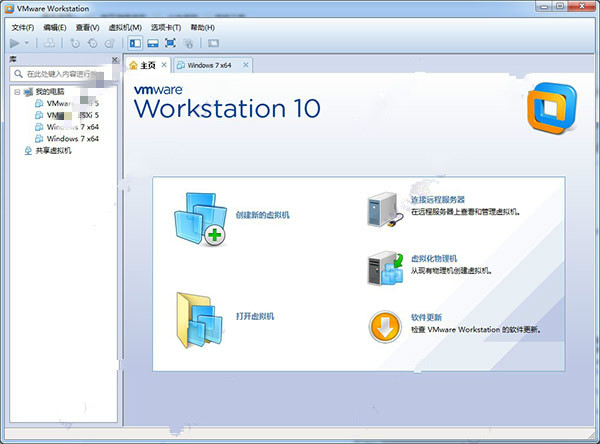Click the 我的电脑 computer icon

[28, 91]
